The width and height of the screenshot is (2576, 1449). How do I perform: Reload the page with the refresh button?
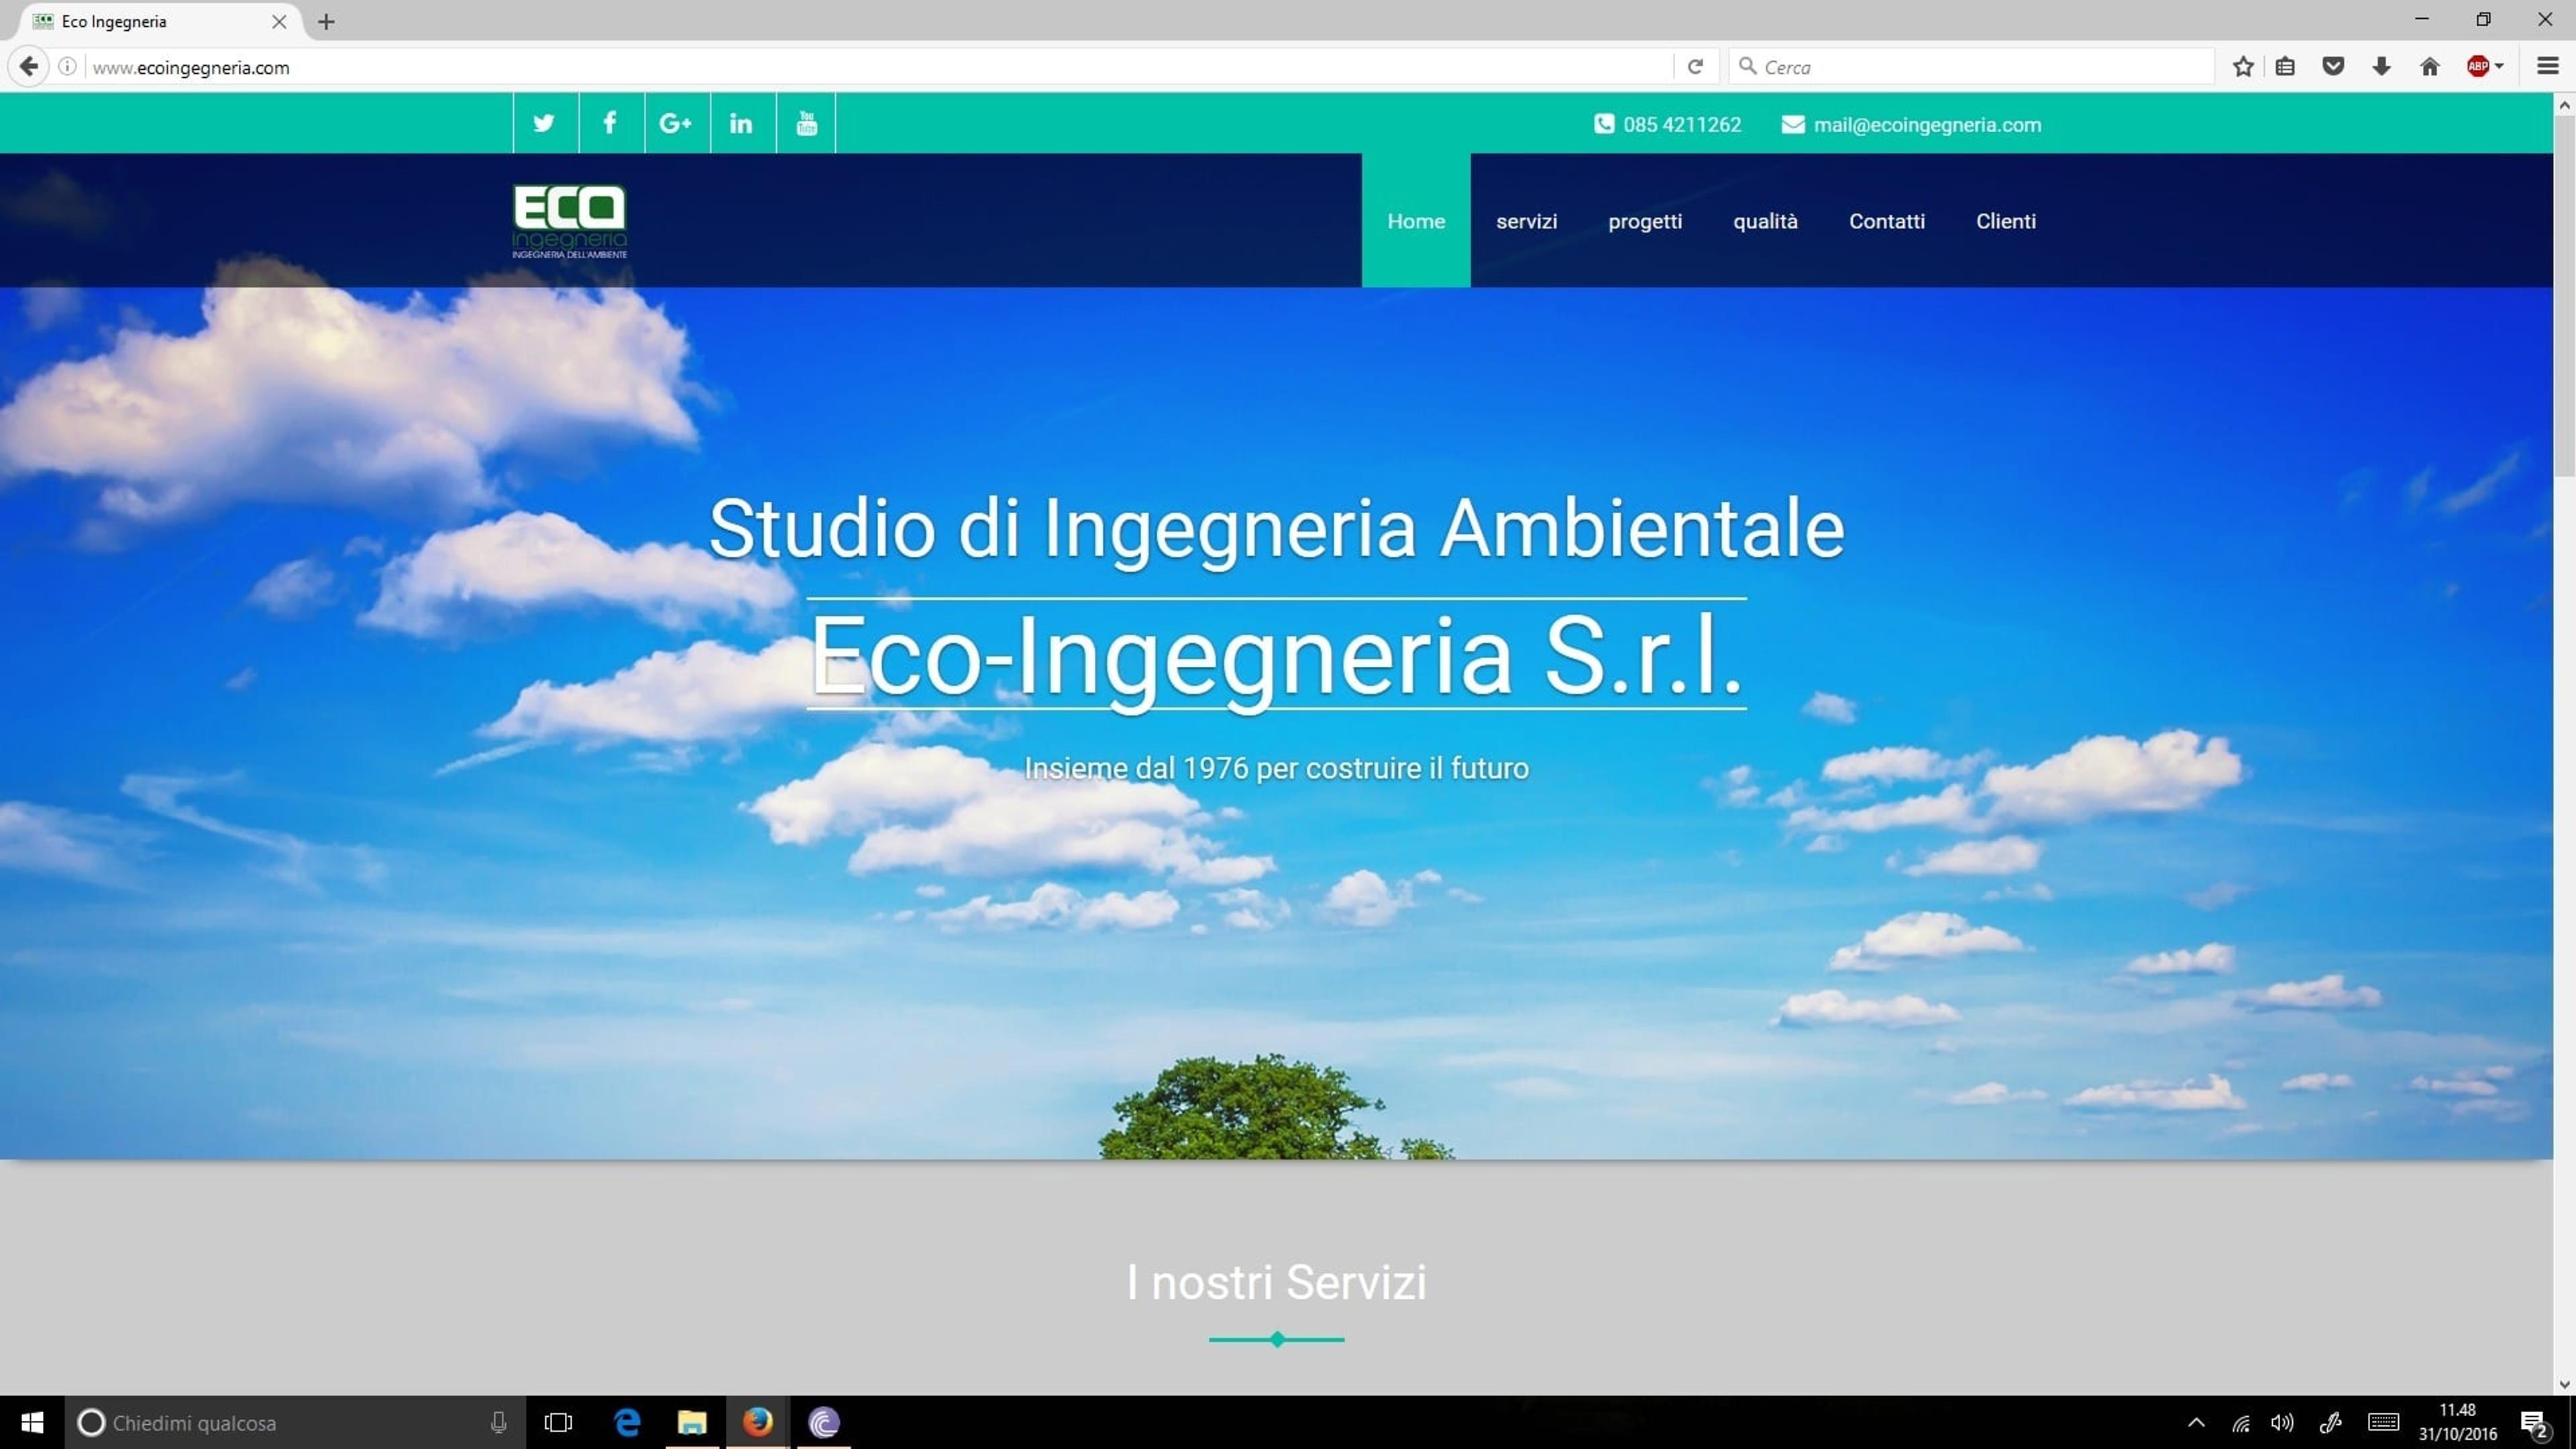pyautogui.click(x=1696, y=67)
